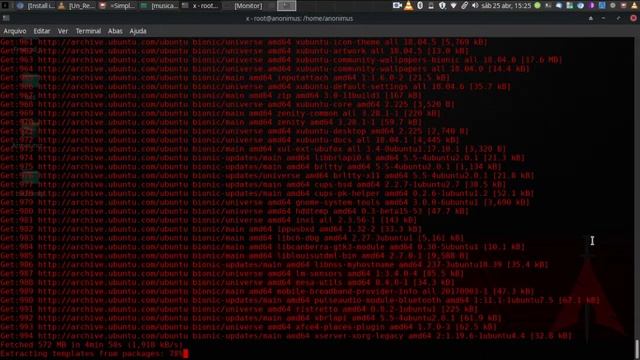This screenshot has height=360, width=640.
Task: Open the Arquivo menu
Action: [x=15, y=31]
